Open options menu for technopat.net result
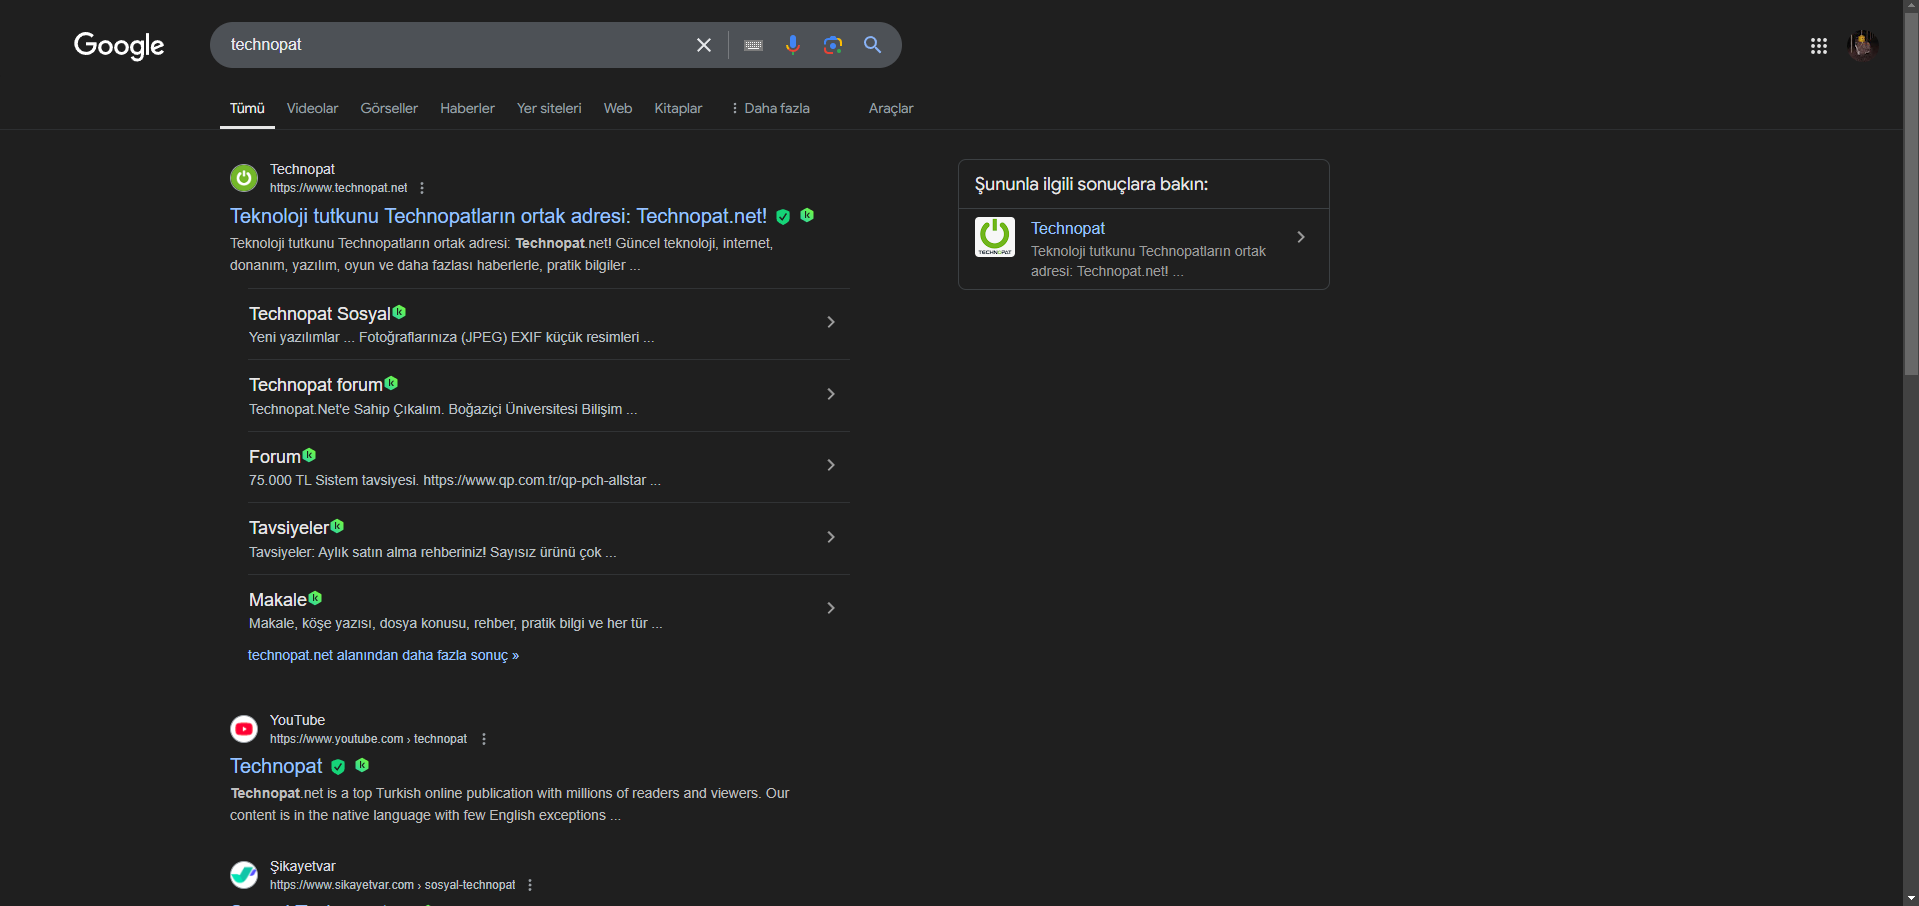The width and height of the screenshot is (1919, 906). tap(422, 188)
